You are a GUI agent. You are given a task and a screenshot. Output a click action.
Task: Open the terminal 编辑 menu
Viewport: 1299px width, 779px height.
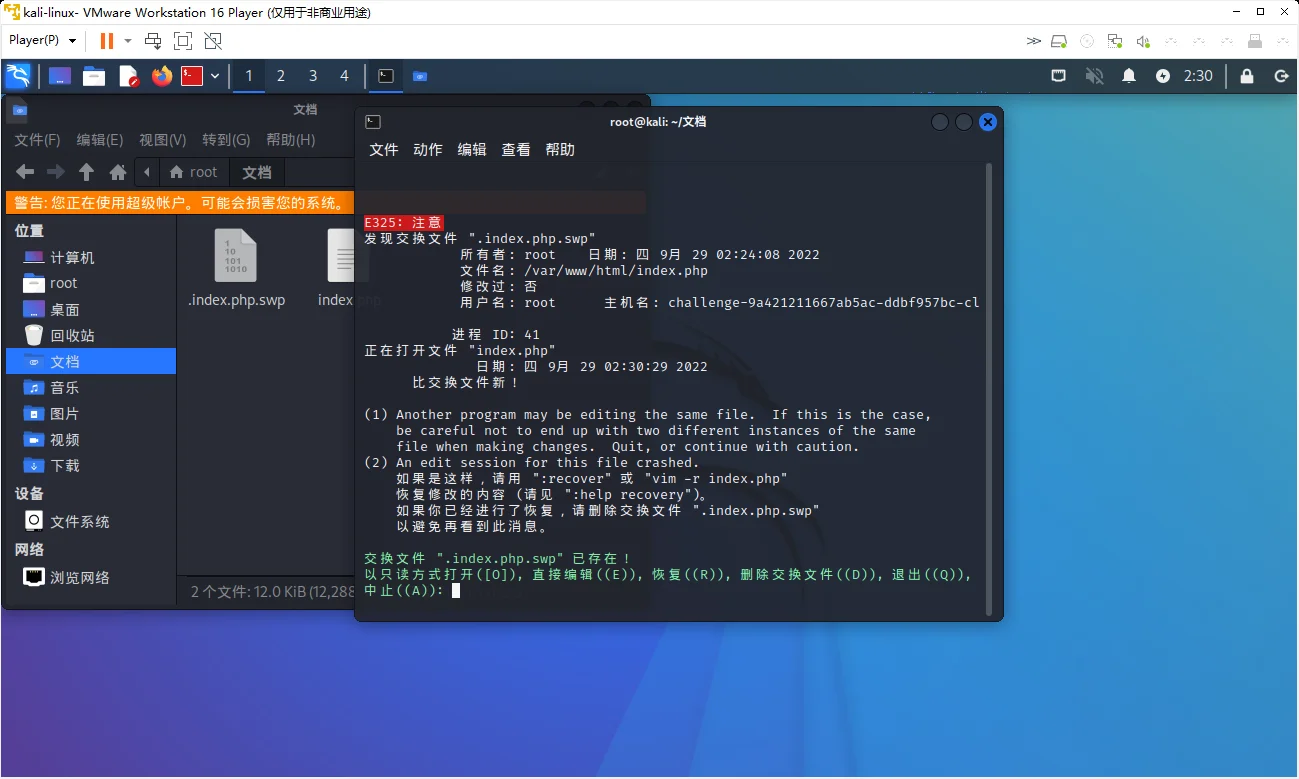click(472, 150)
